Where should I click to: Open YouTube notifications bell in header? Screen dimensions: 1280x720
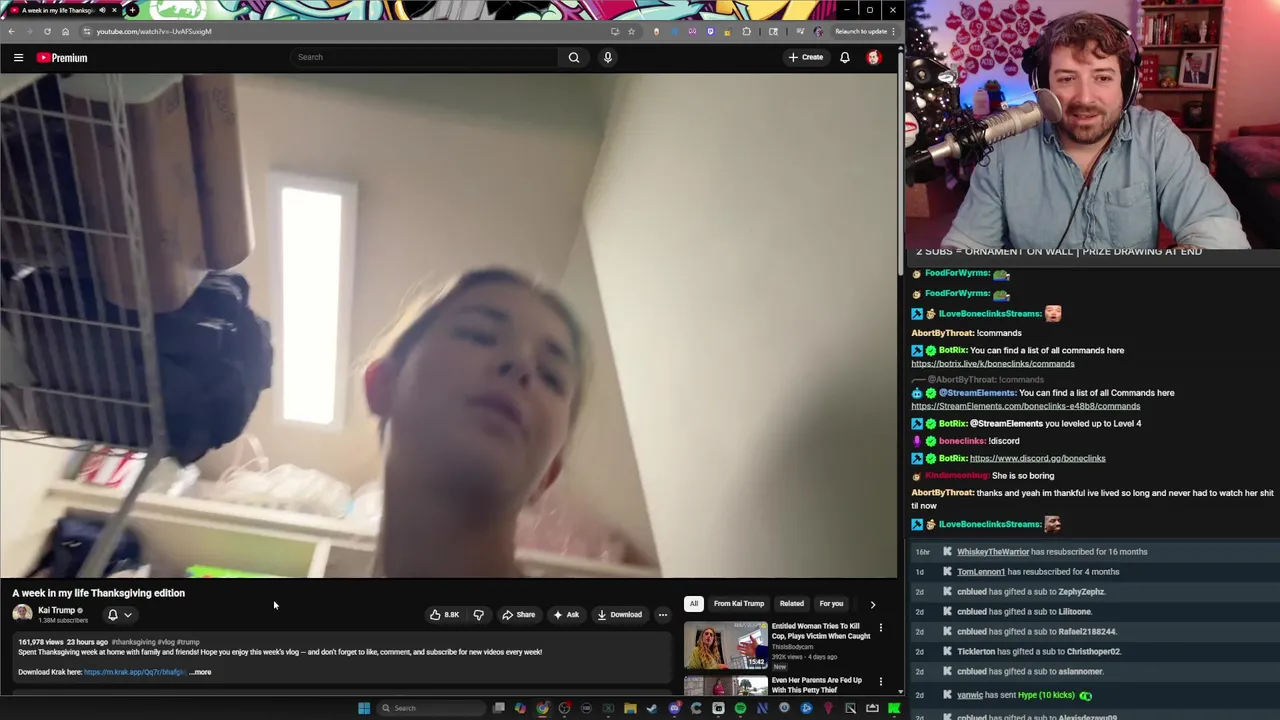[845, 57]
